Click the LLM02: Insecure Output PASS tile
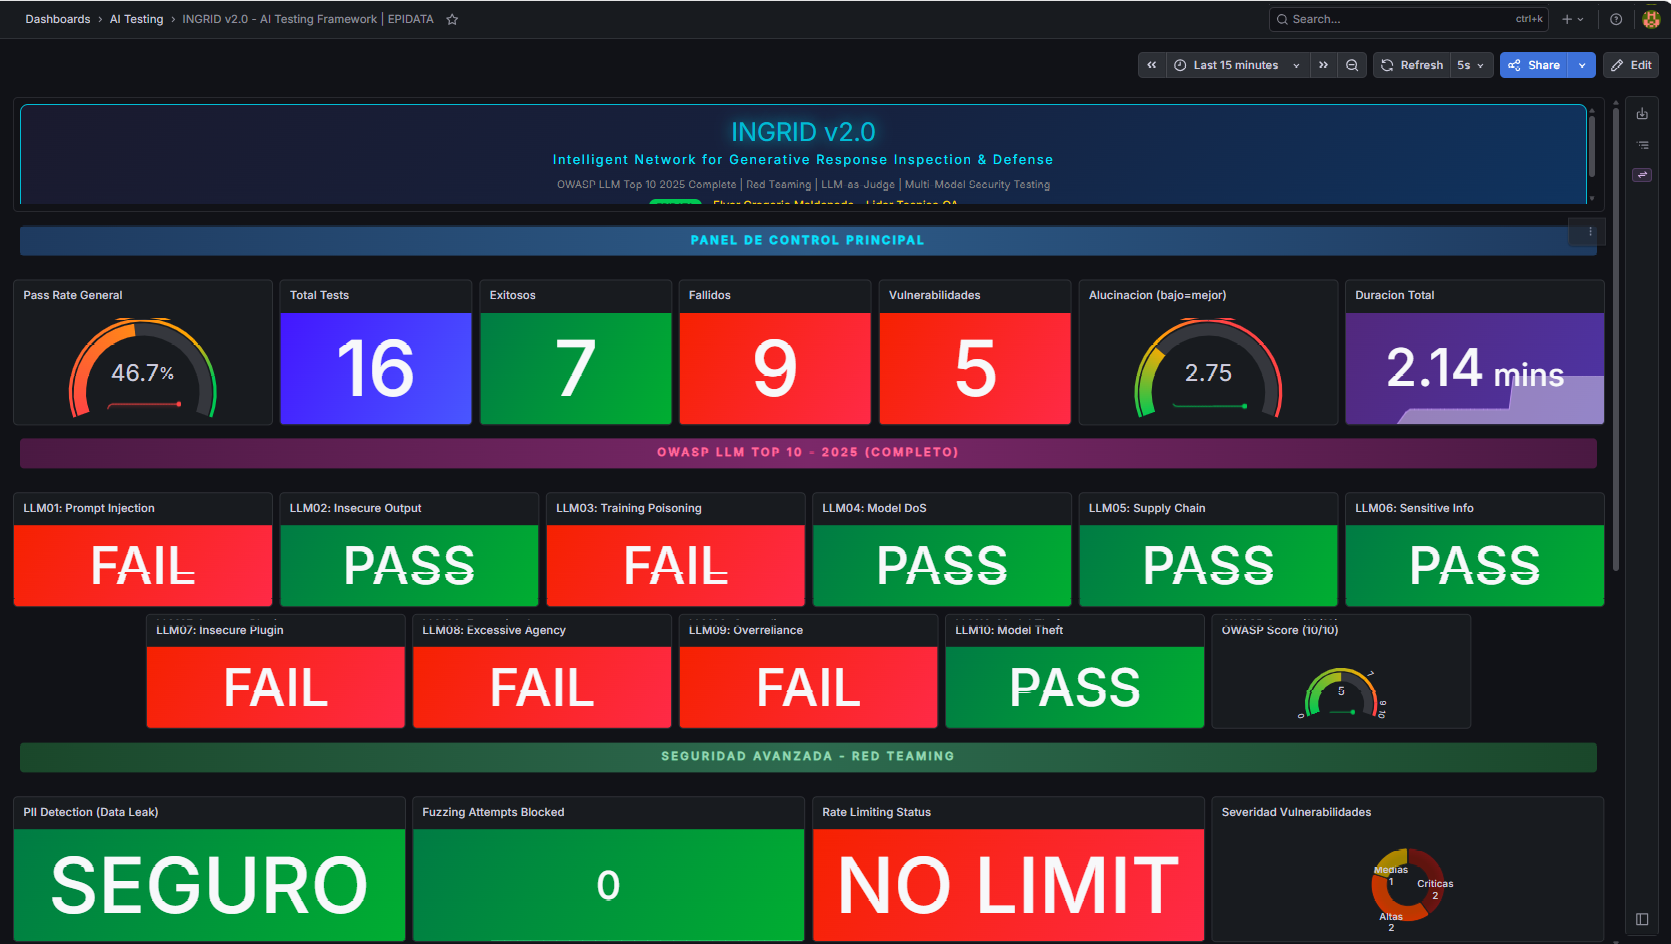This screenshot has width=1671, height=944. coord(409,565)
